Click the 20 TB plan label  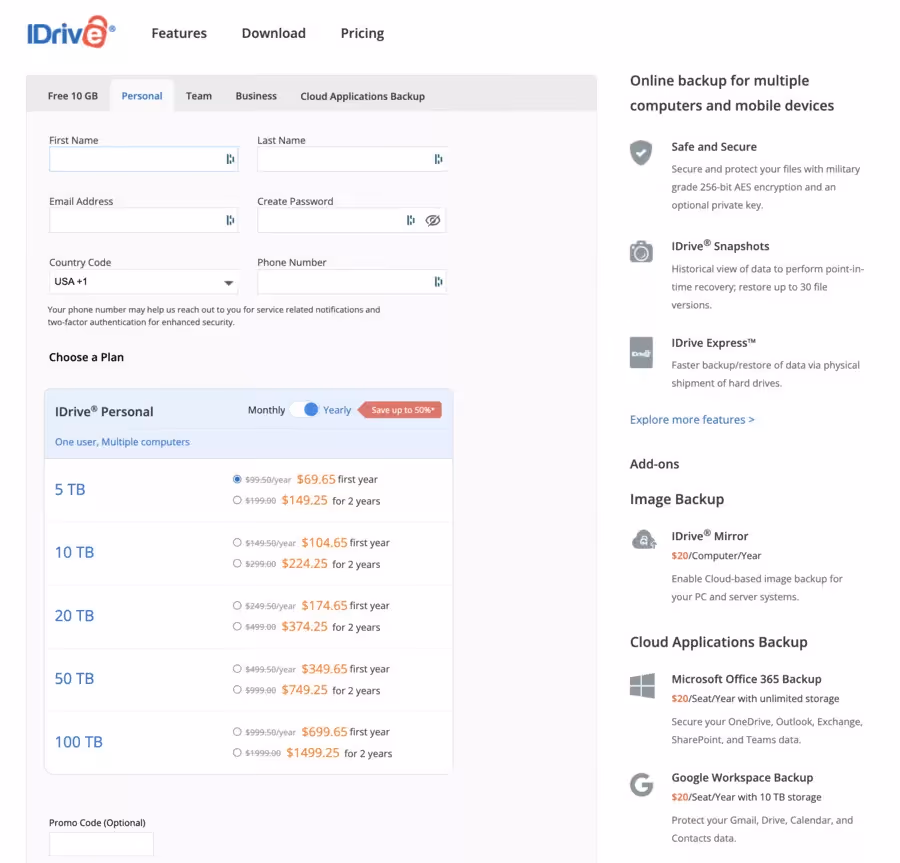[x=74, y=616]
